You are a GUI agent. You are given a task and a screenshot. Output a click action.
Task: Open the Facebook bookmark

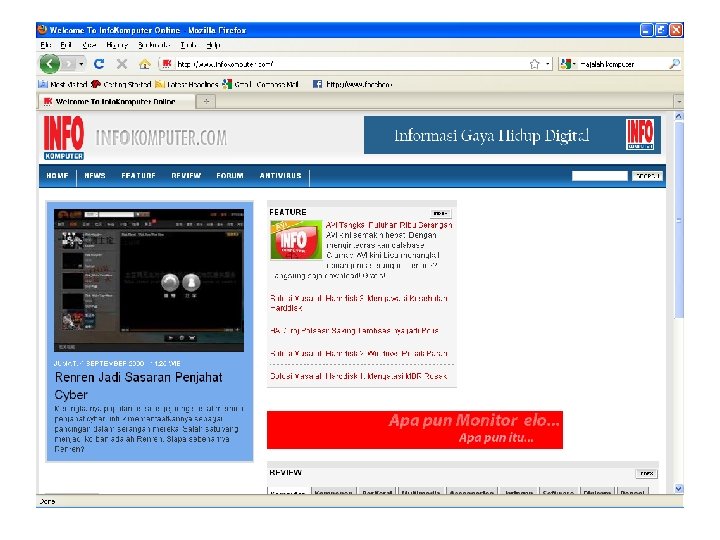(x=352, y=84)
